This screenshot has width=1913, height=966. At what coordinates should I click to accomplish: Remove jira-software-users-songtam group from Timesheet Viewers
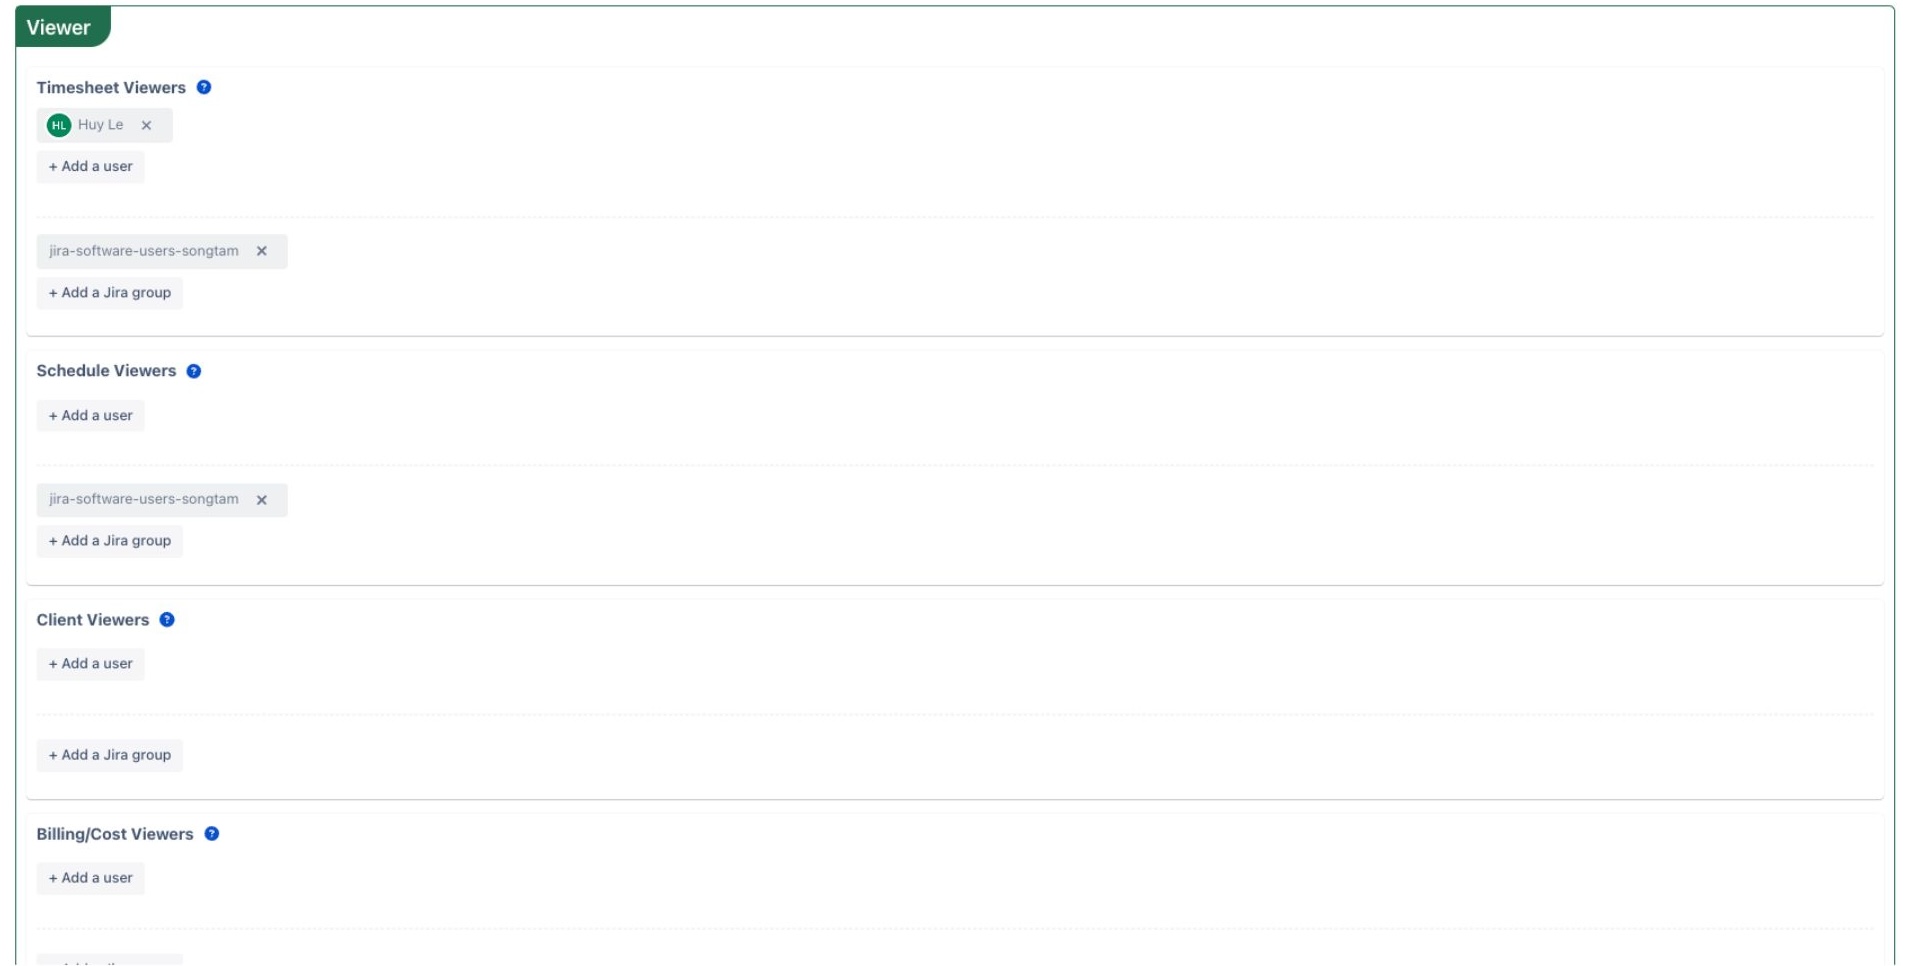coord(262,251)
